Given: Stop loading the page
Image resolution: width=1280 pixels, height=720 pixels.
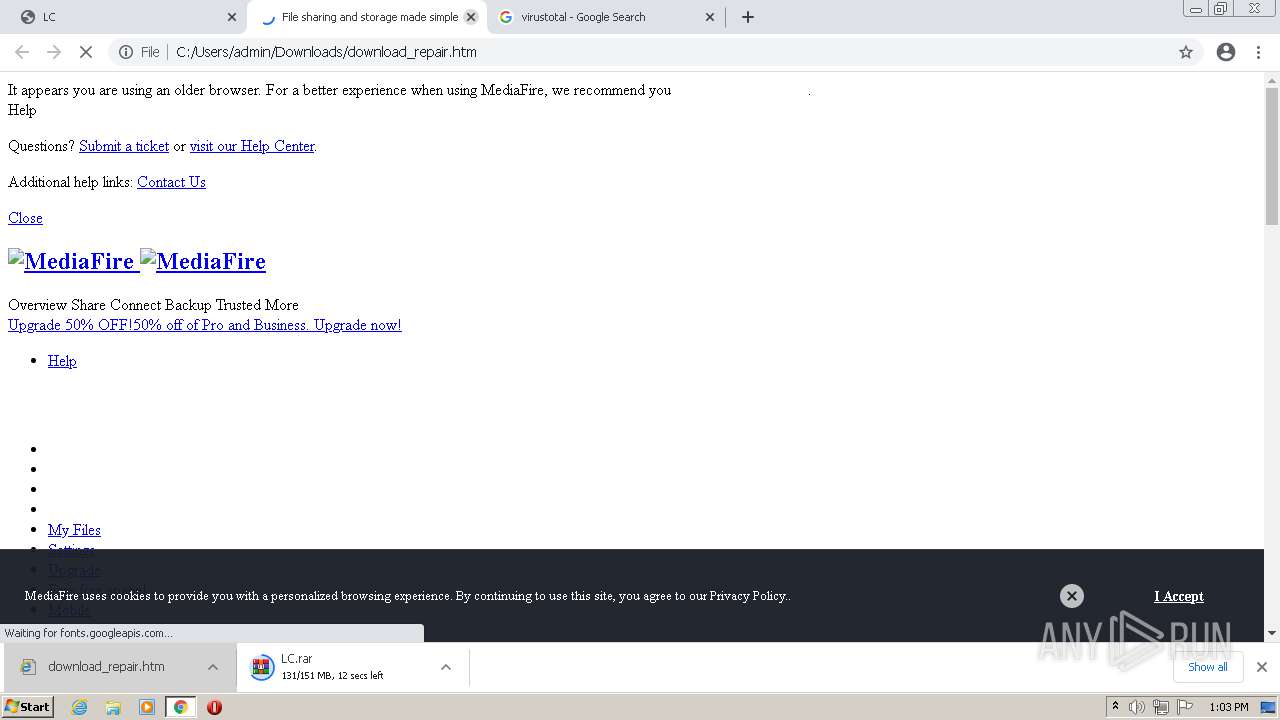Looking at the screenshot, I should point(86,52).
